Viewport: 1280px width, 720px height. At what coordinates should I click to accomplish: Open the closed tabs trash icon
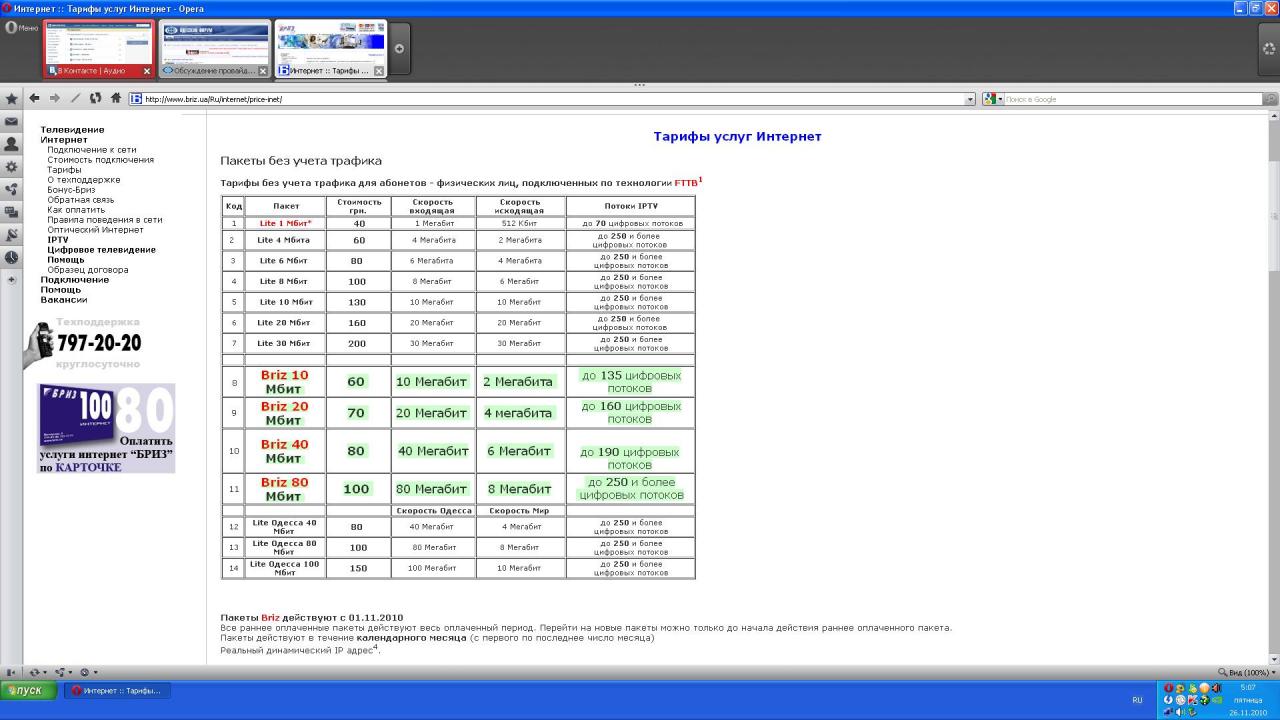point(1269,48)
